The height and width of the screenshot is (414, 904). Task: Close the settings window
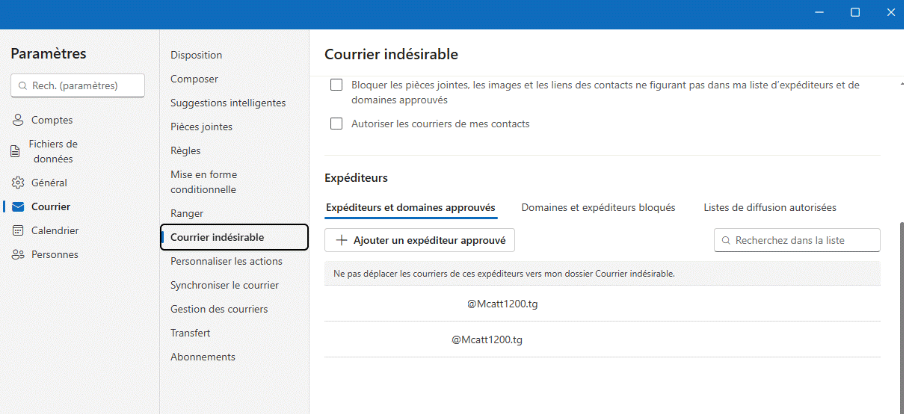click(890, 13)
